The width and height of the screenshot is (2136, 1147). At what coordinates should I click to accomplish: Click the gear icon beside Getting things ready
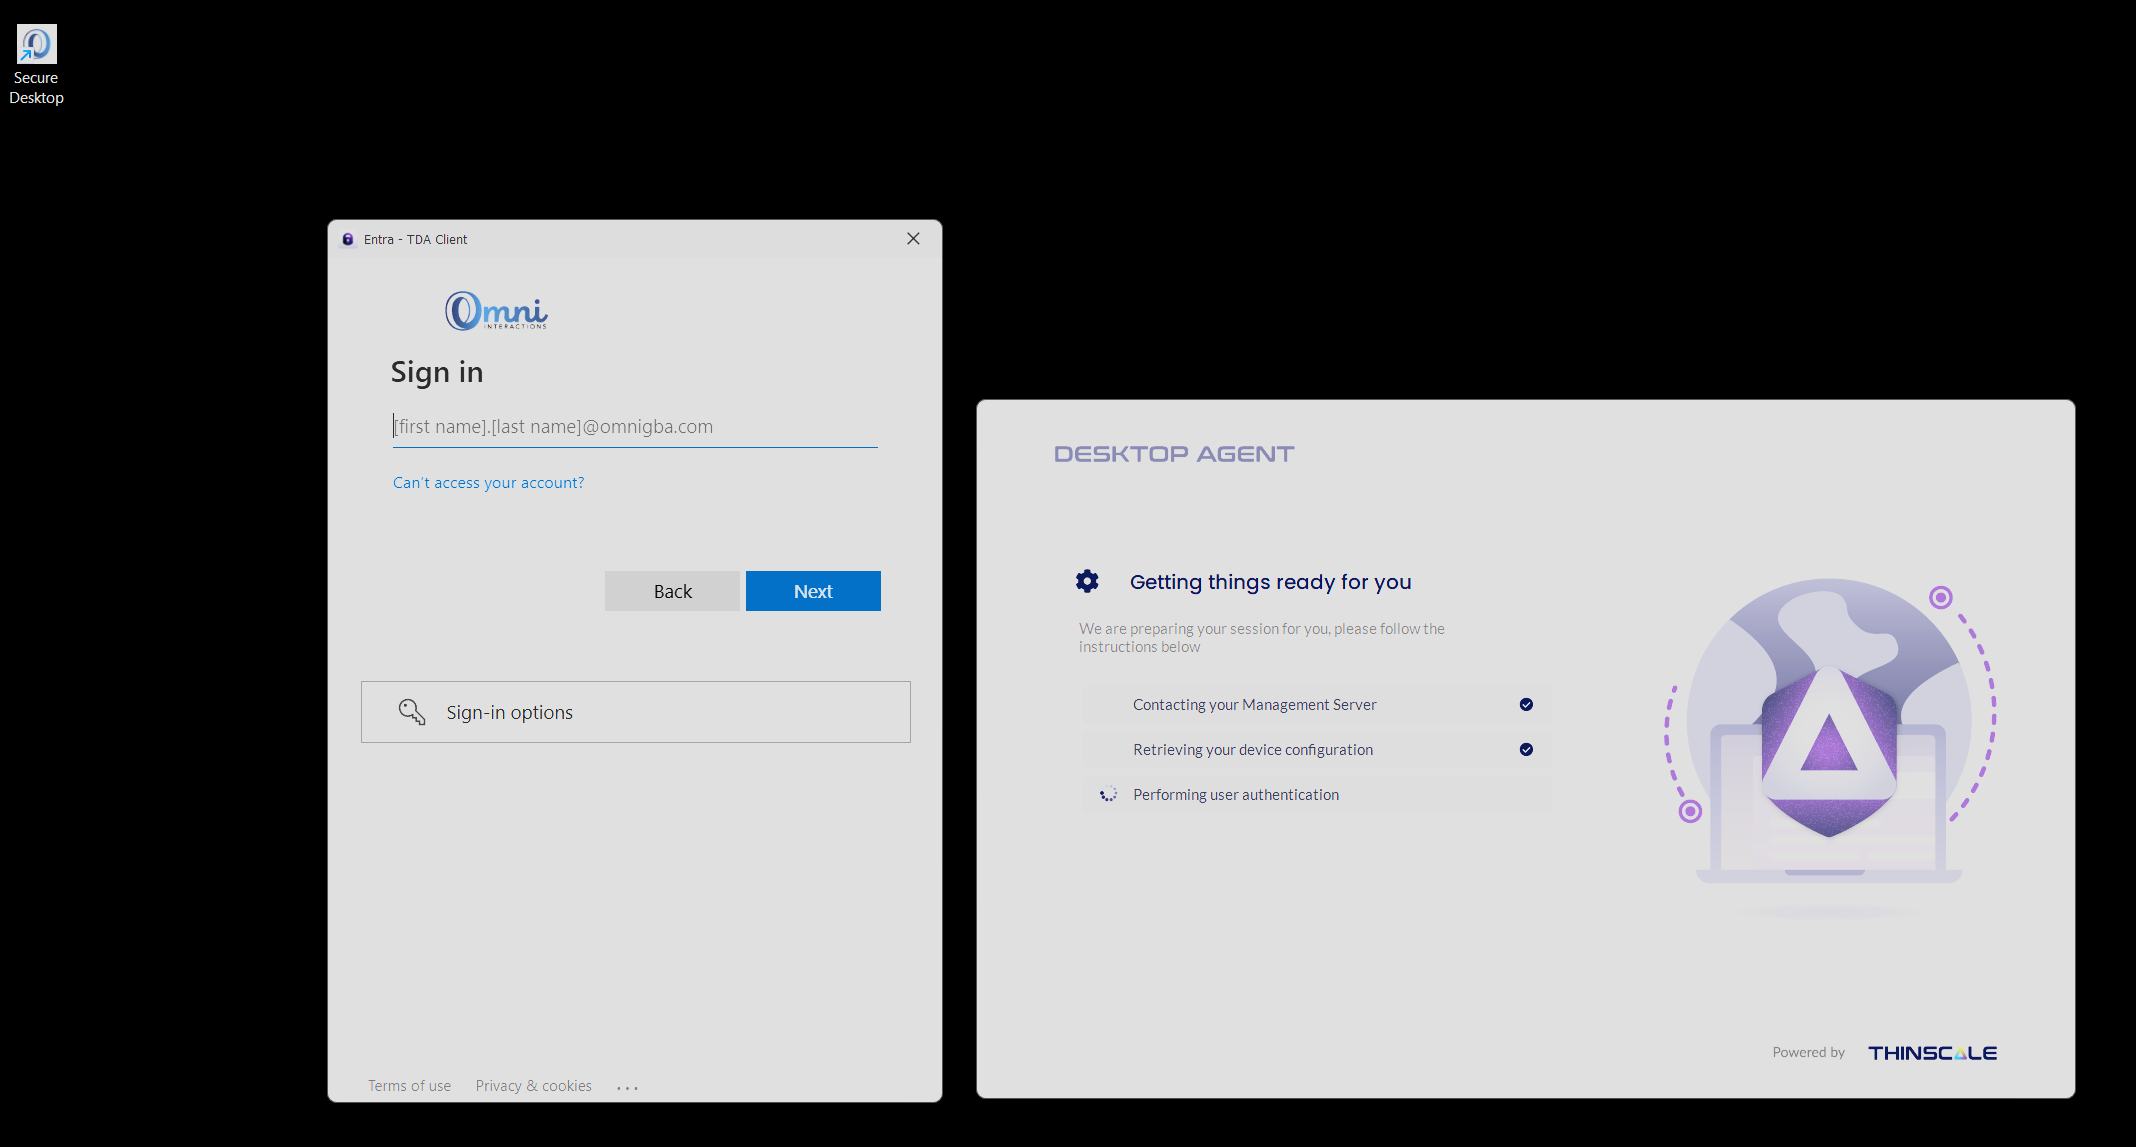[1087, 581]
